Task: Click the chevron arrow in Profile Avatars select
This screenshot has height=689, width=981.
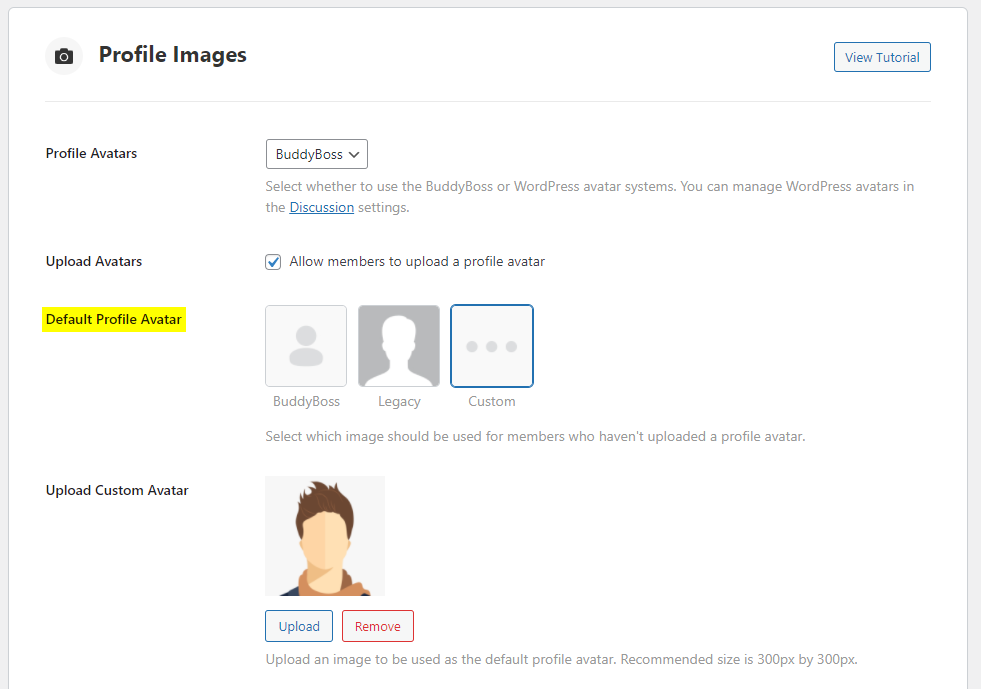Action: pyautogui.click(x=354, y=155)
